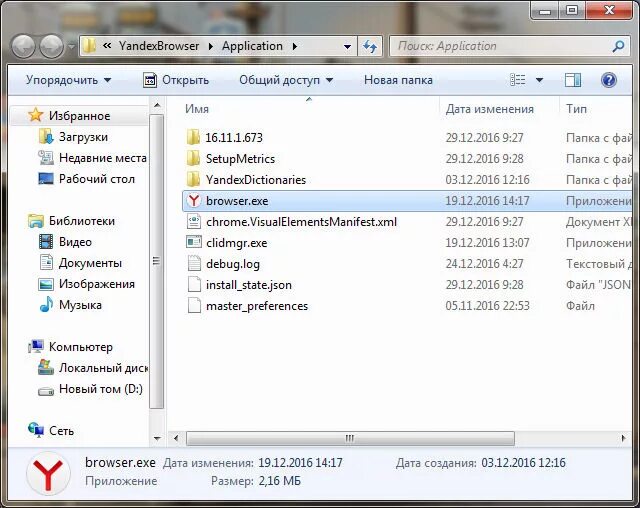
Task: Click Новая папка button
Action: 398,80
